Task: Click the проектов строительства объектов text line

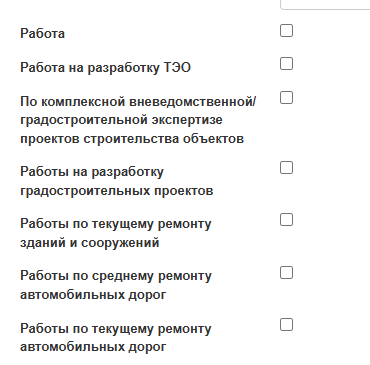Action: pos(132,139)
